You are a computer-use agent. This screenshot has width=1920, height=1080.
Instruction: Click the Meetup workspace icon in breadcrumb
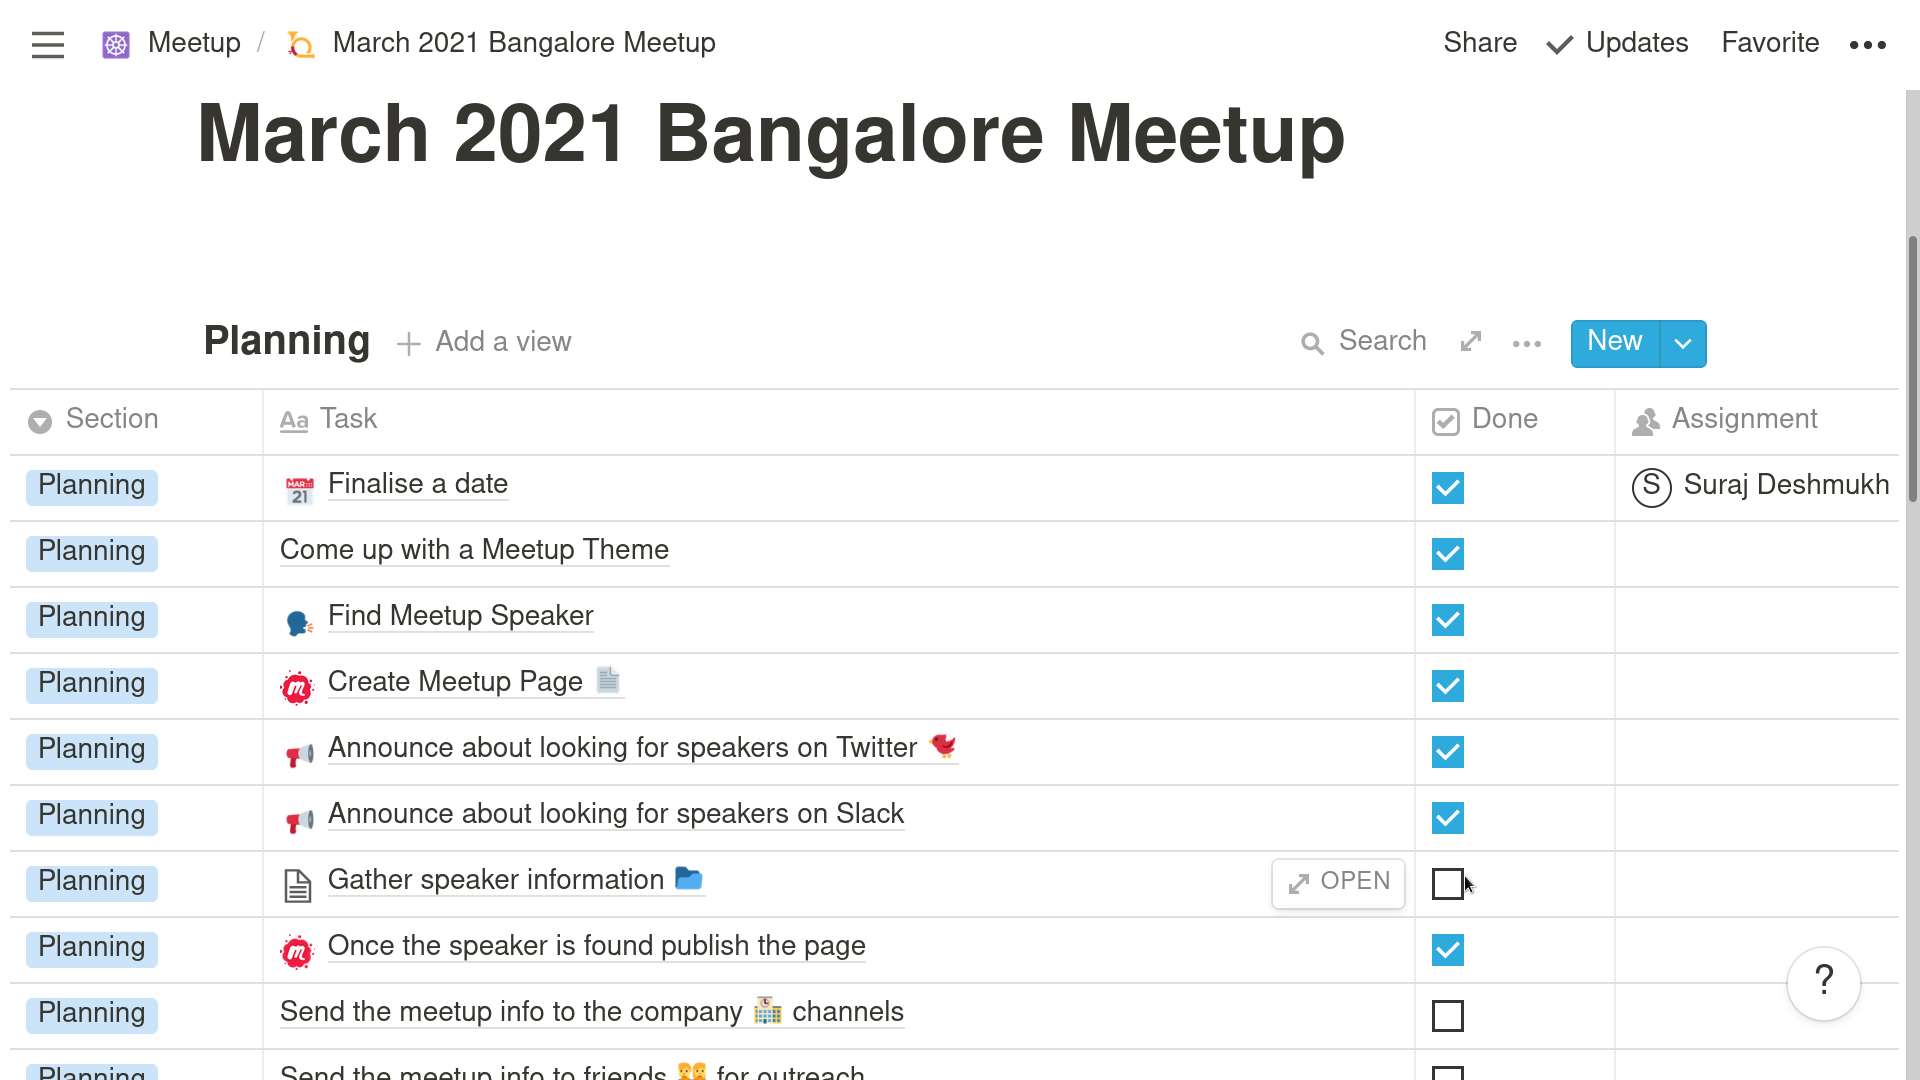[x=116, y=44]
